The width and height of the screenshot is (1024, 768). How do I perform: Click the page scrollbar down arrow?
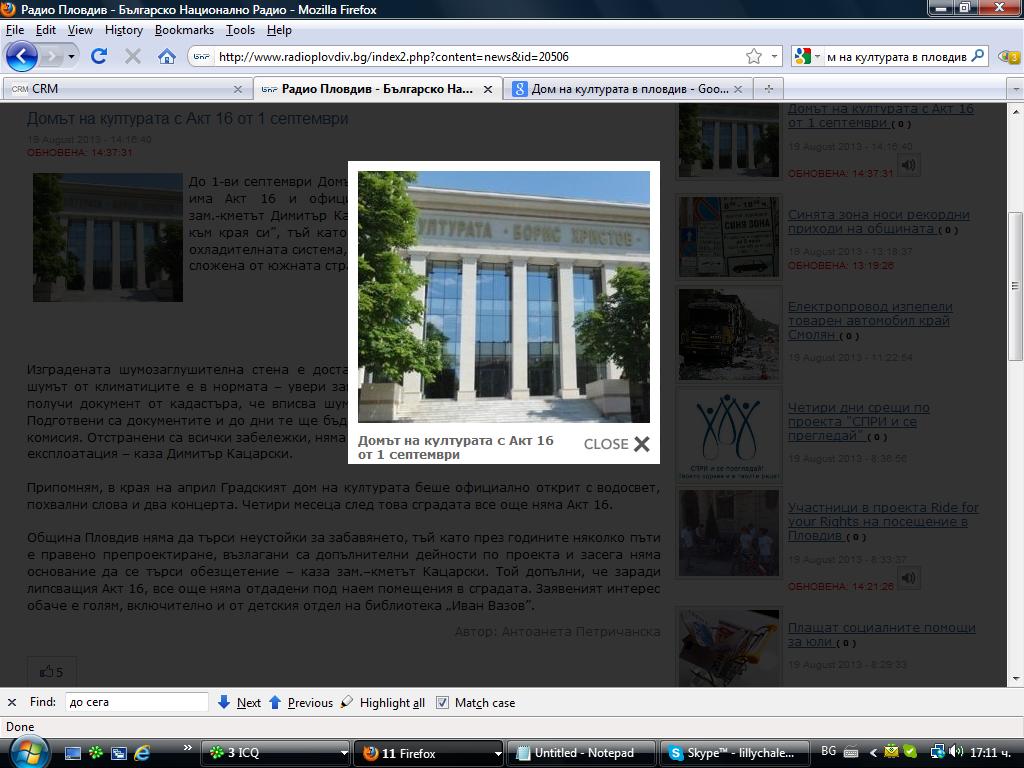[1016, 679]
